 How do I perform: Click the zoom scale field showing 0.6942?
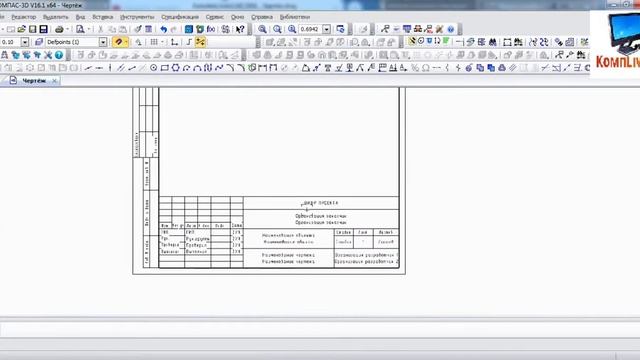311,29
